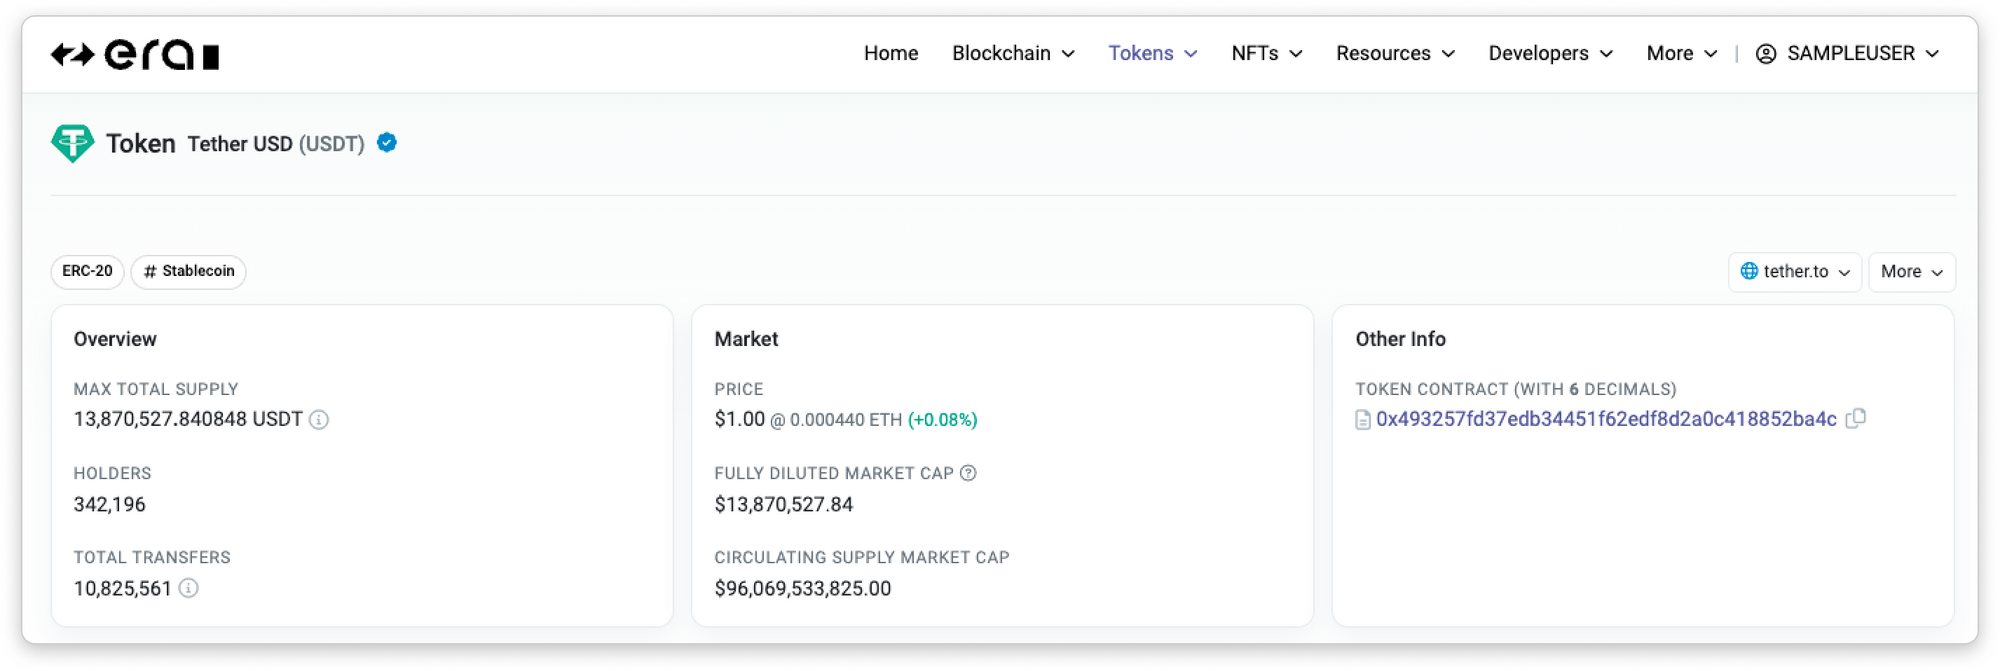Click the help icon beside Fully Diluted Market Cap
This screenshot has width=2000, height=671.
point(968,473)
